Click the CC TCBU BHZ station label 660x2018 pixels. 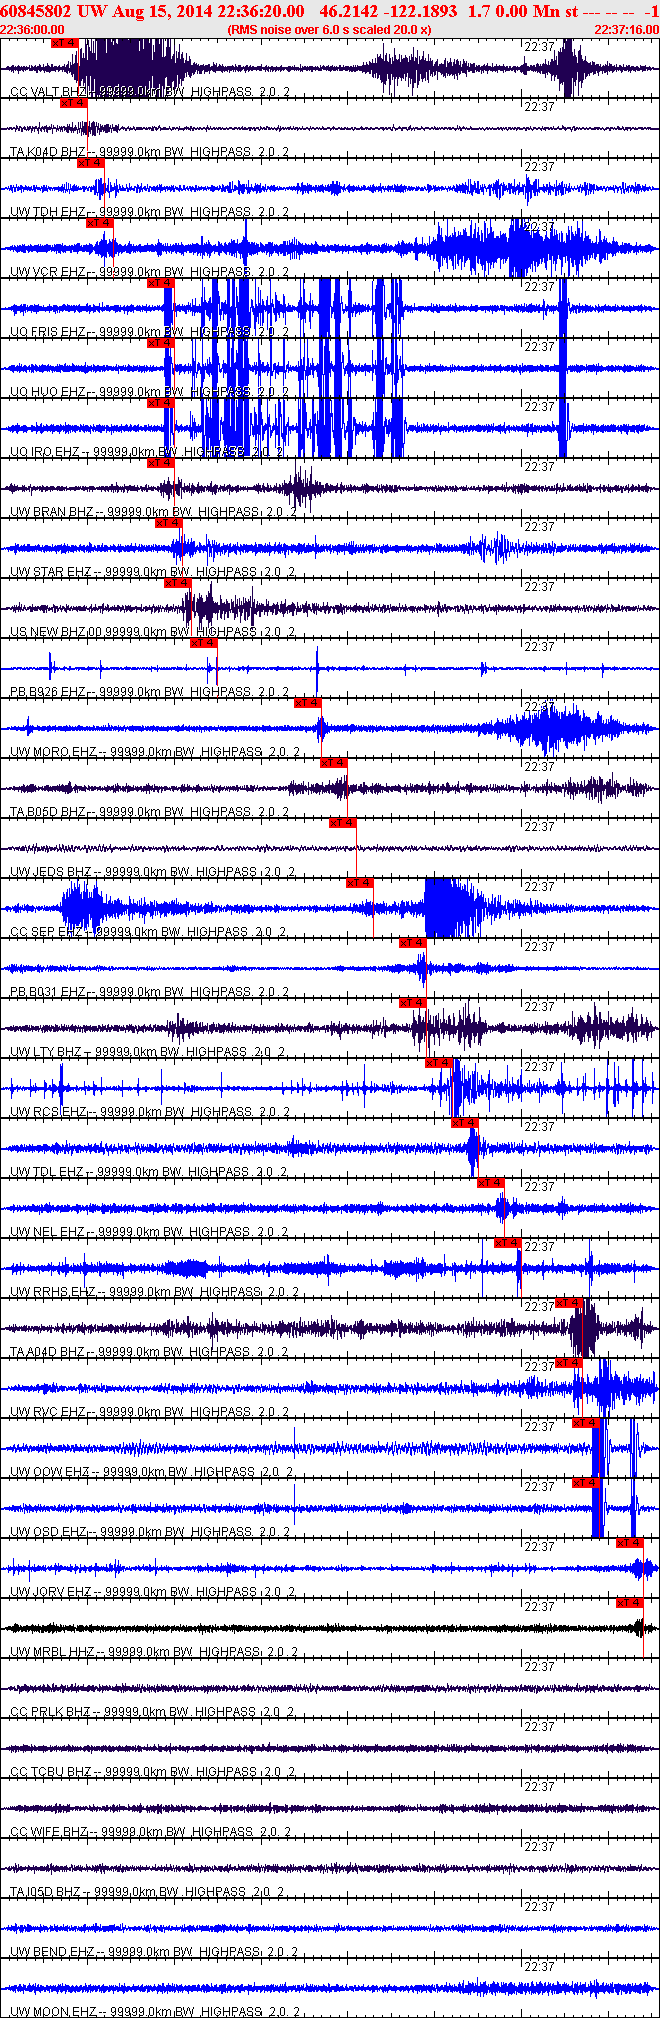[51, 1772]
